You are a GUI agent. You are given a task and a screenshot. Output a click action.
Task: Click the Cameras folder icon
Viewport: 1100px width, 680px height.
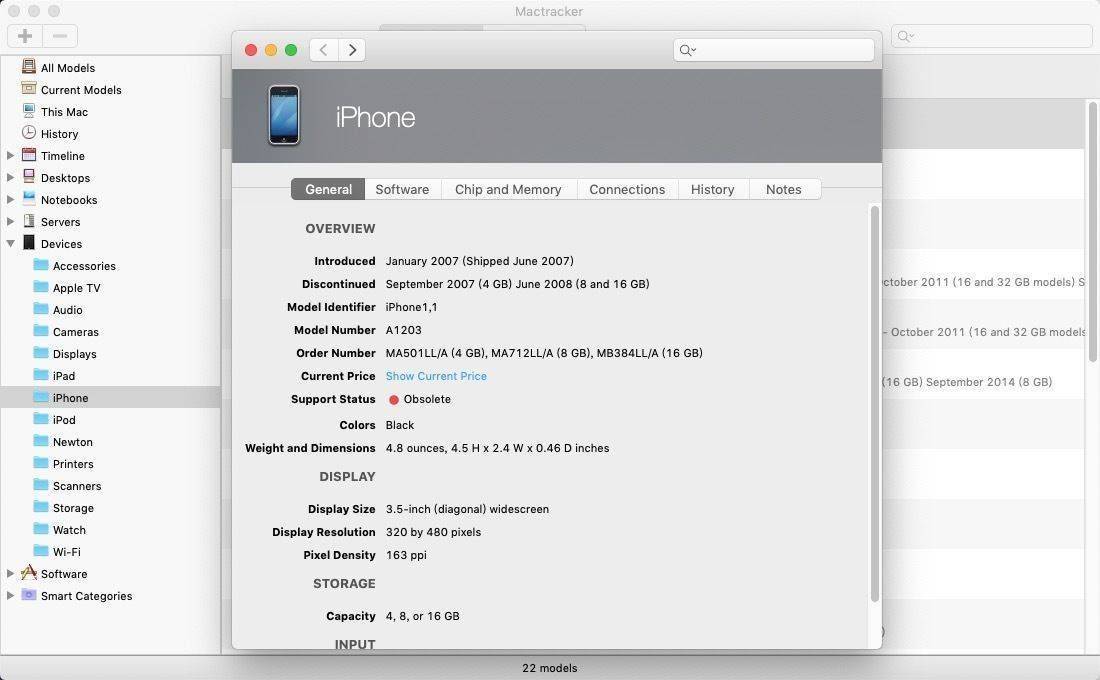[x=41, y=331]
